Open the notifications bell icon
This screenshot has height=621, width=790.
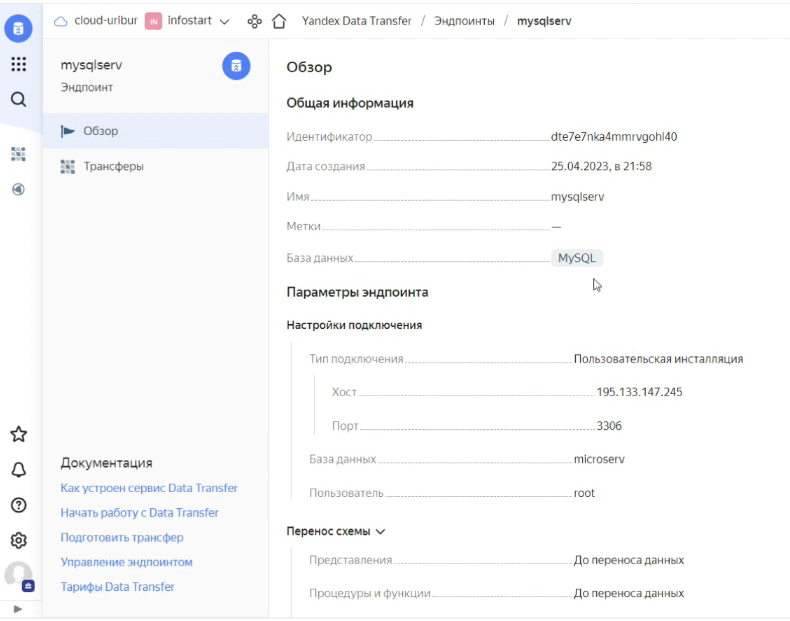pyautogui.click(x=19, y=469)
